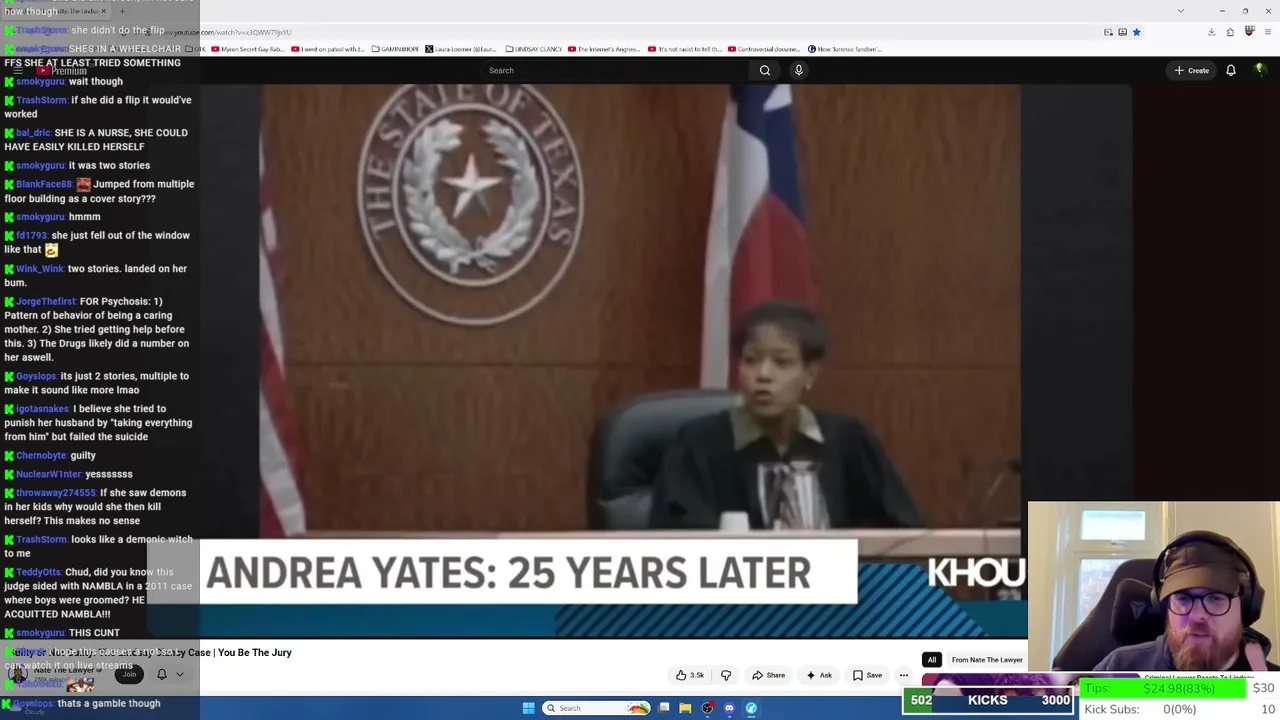
Task: Share the video
Action: click(769, 675)
